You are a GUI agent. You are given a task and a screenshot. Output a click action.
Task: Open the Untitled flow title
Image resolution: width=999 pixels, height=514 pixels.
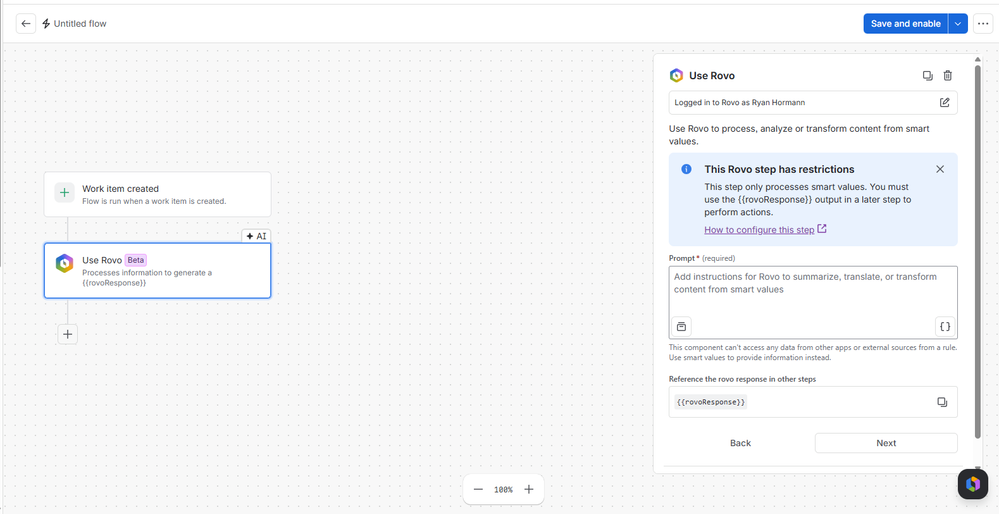80,24
